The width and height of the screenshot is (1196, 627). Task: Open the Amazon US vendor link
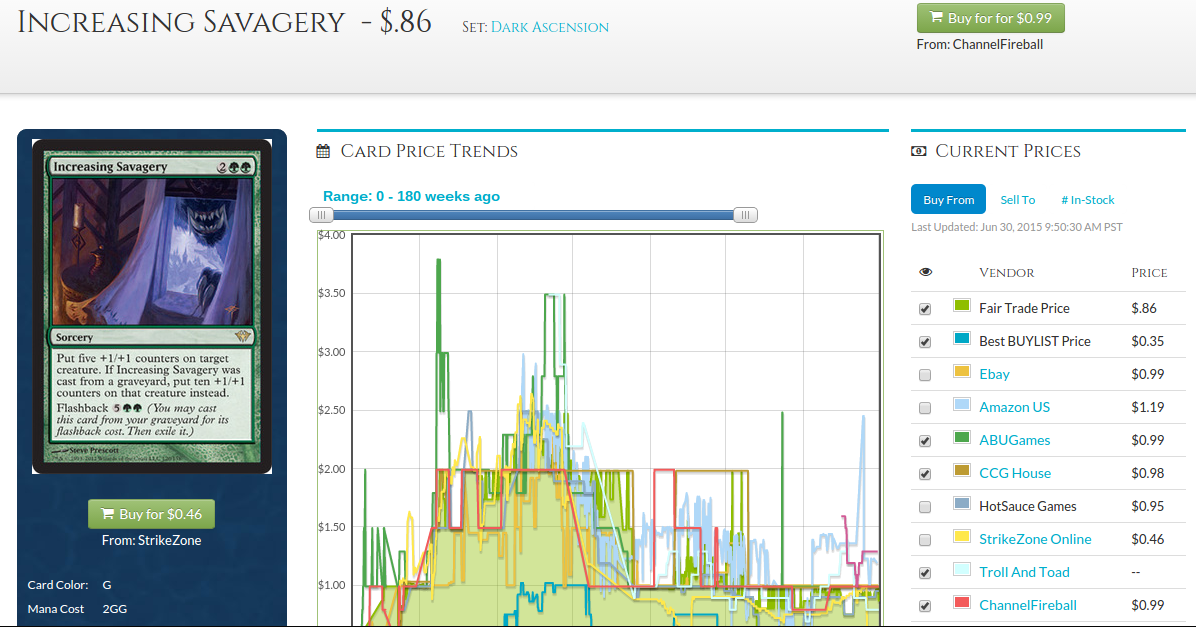pyautogui.click(x=1014, y=407)
